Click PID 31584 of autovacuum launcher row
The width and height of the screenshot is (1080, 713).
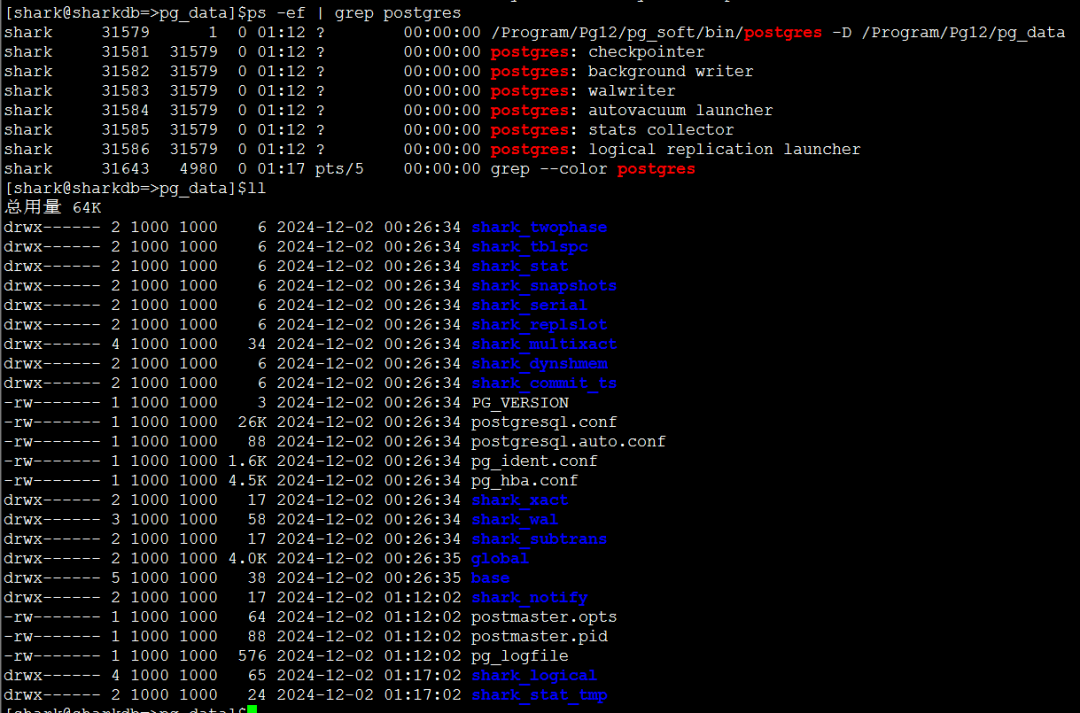click(125, 110)
